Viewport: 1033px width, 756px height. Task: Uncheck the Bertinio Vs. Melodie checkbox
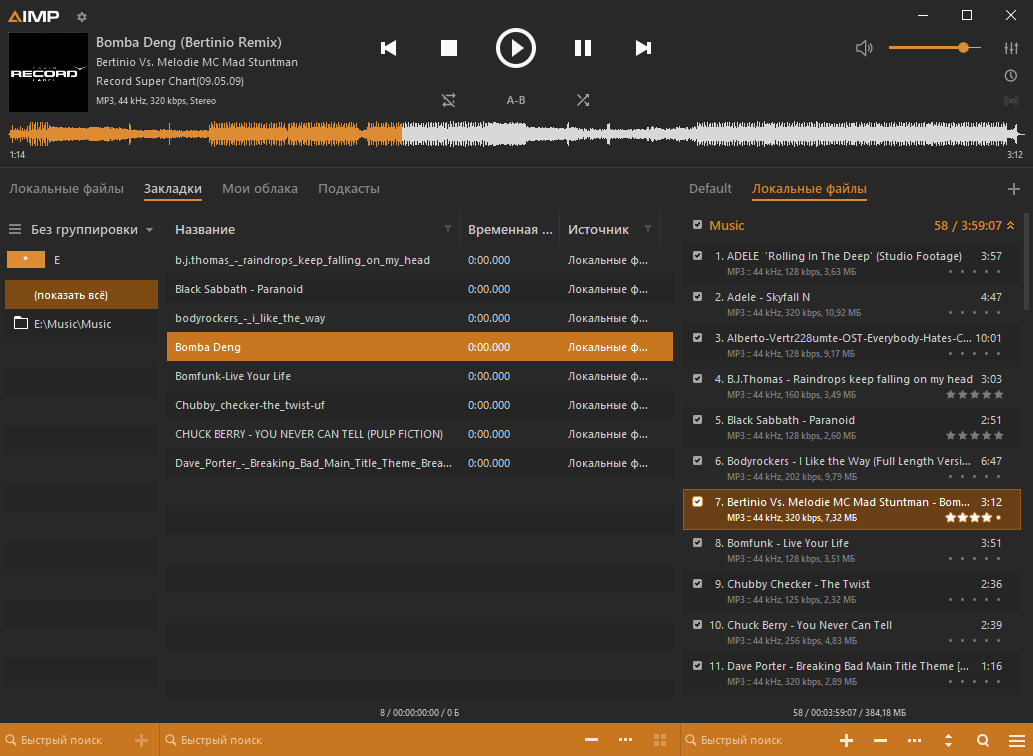[698, 501]
